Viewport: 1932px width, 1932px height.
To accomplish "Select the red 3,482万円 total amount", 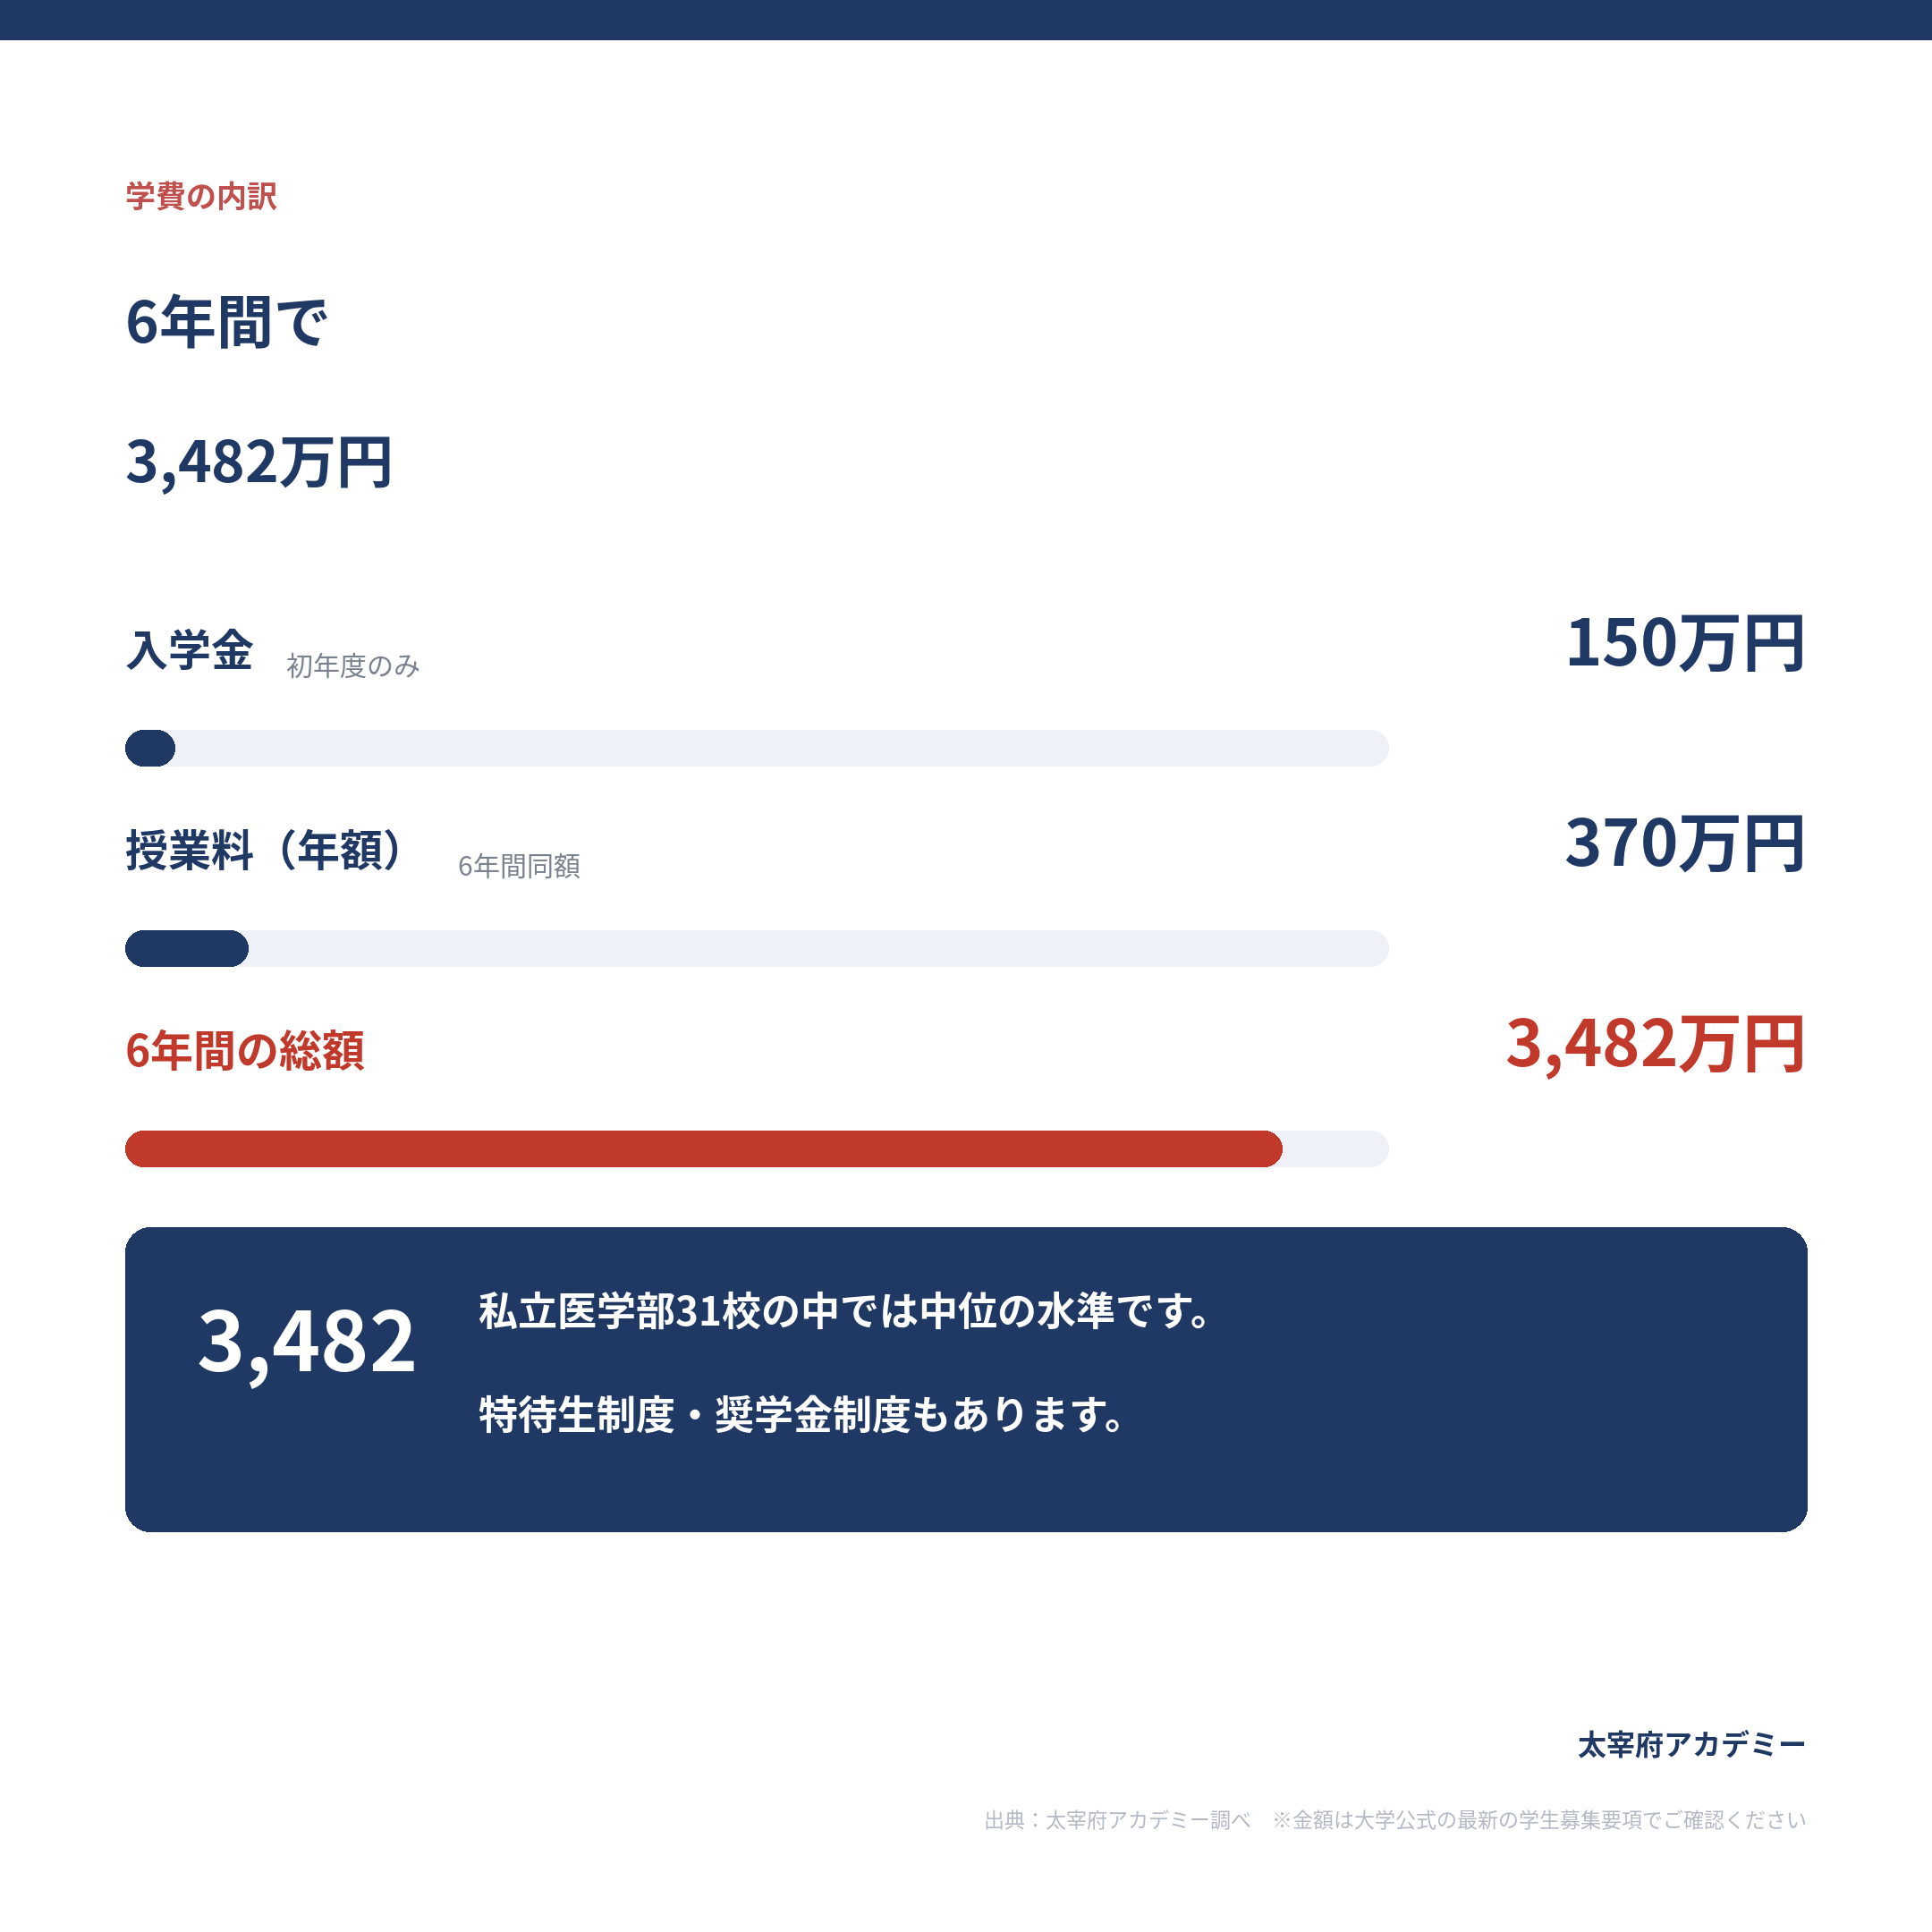I will (x=1656, y=1044).
